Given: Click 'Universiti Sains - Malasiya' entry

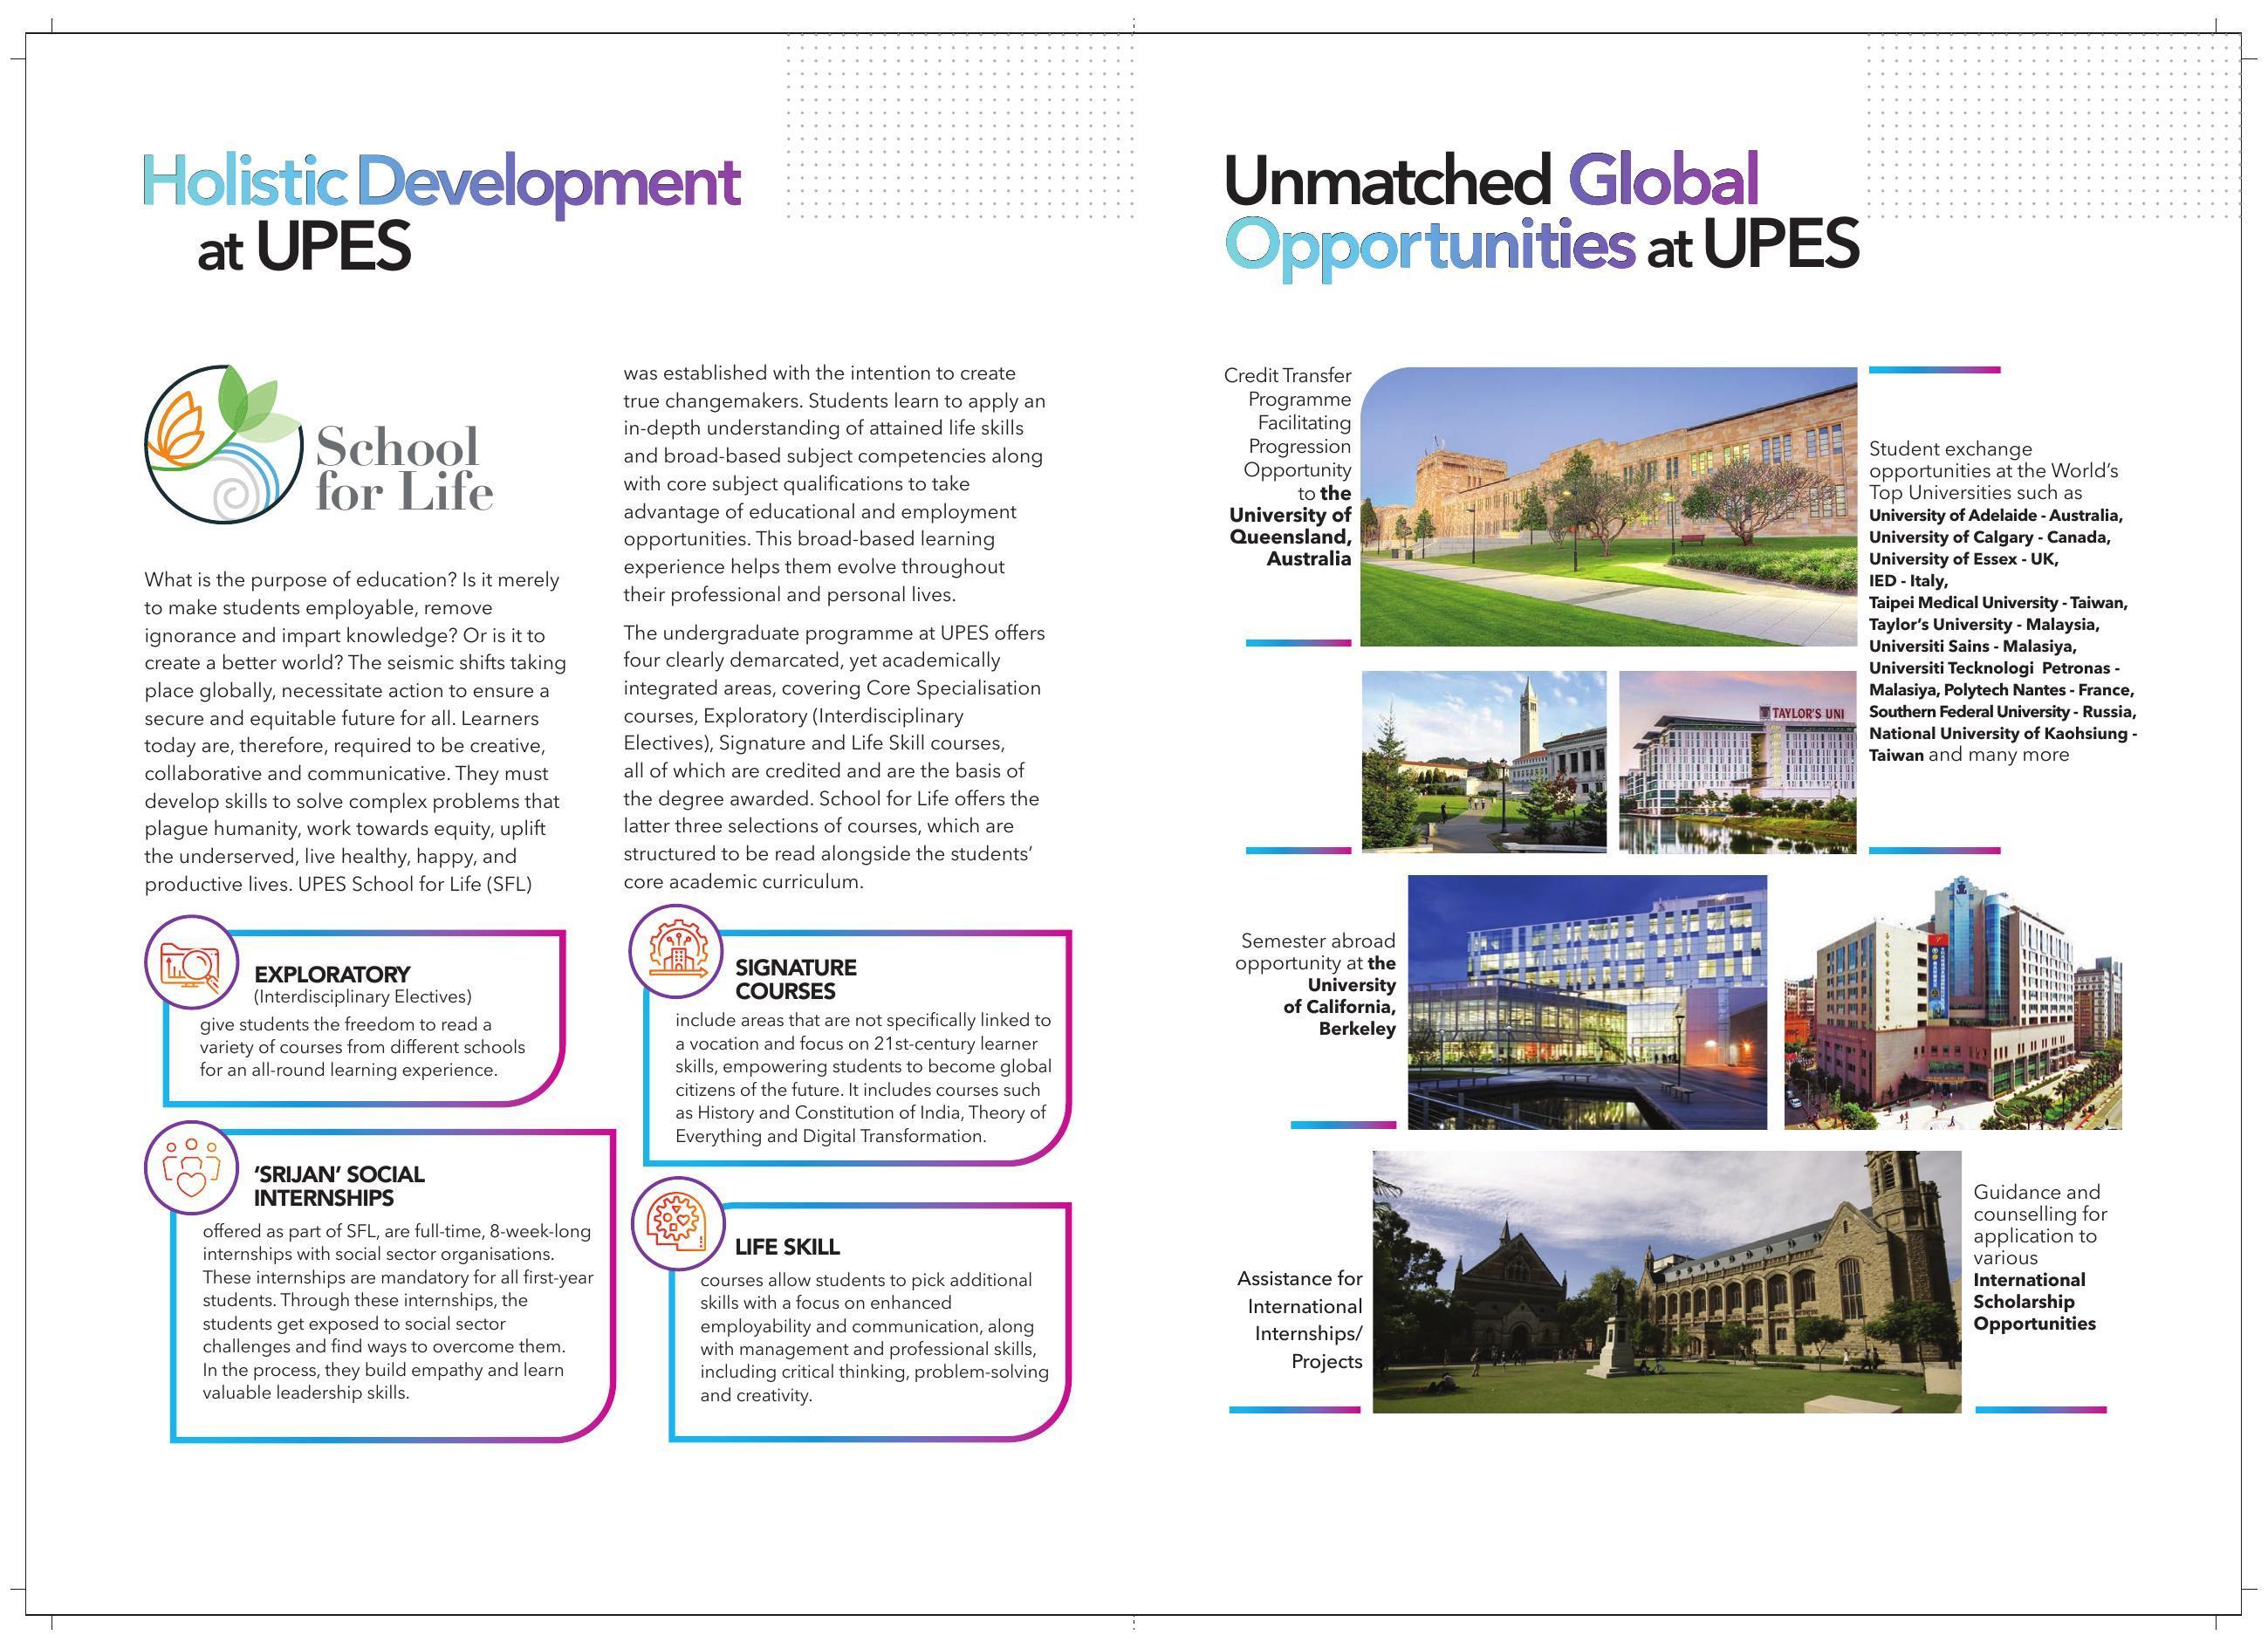Looking at the screenshot, I should pos(1973,647).
